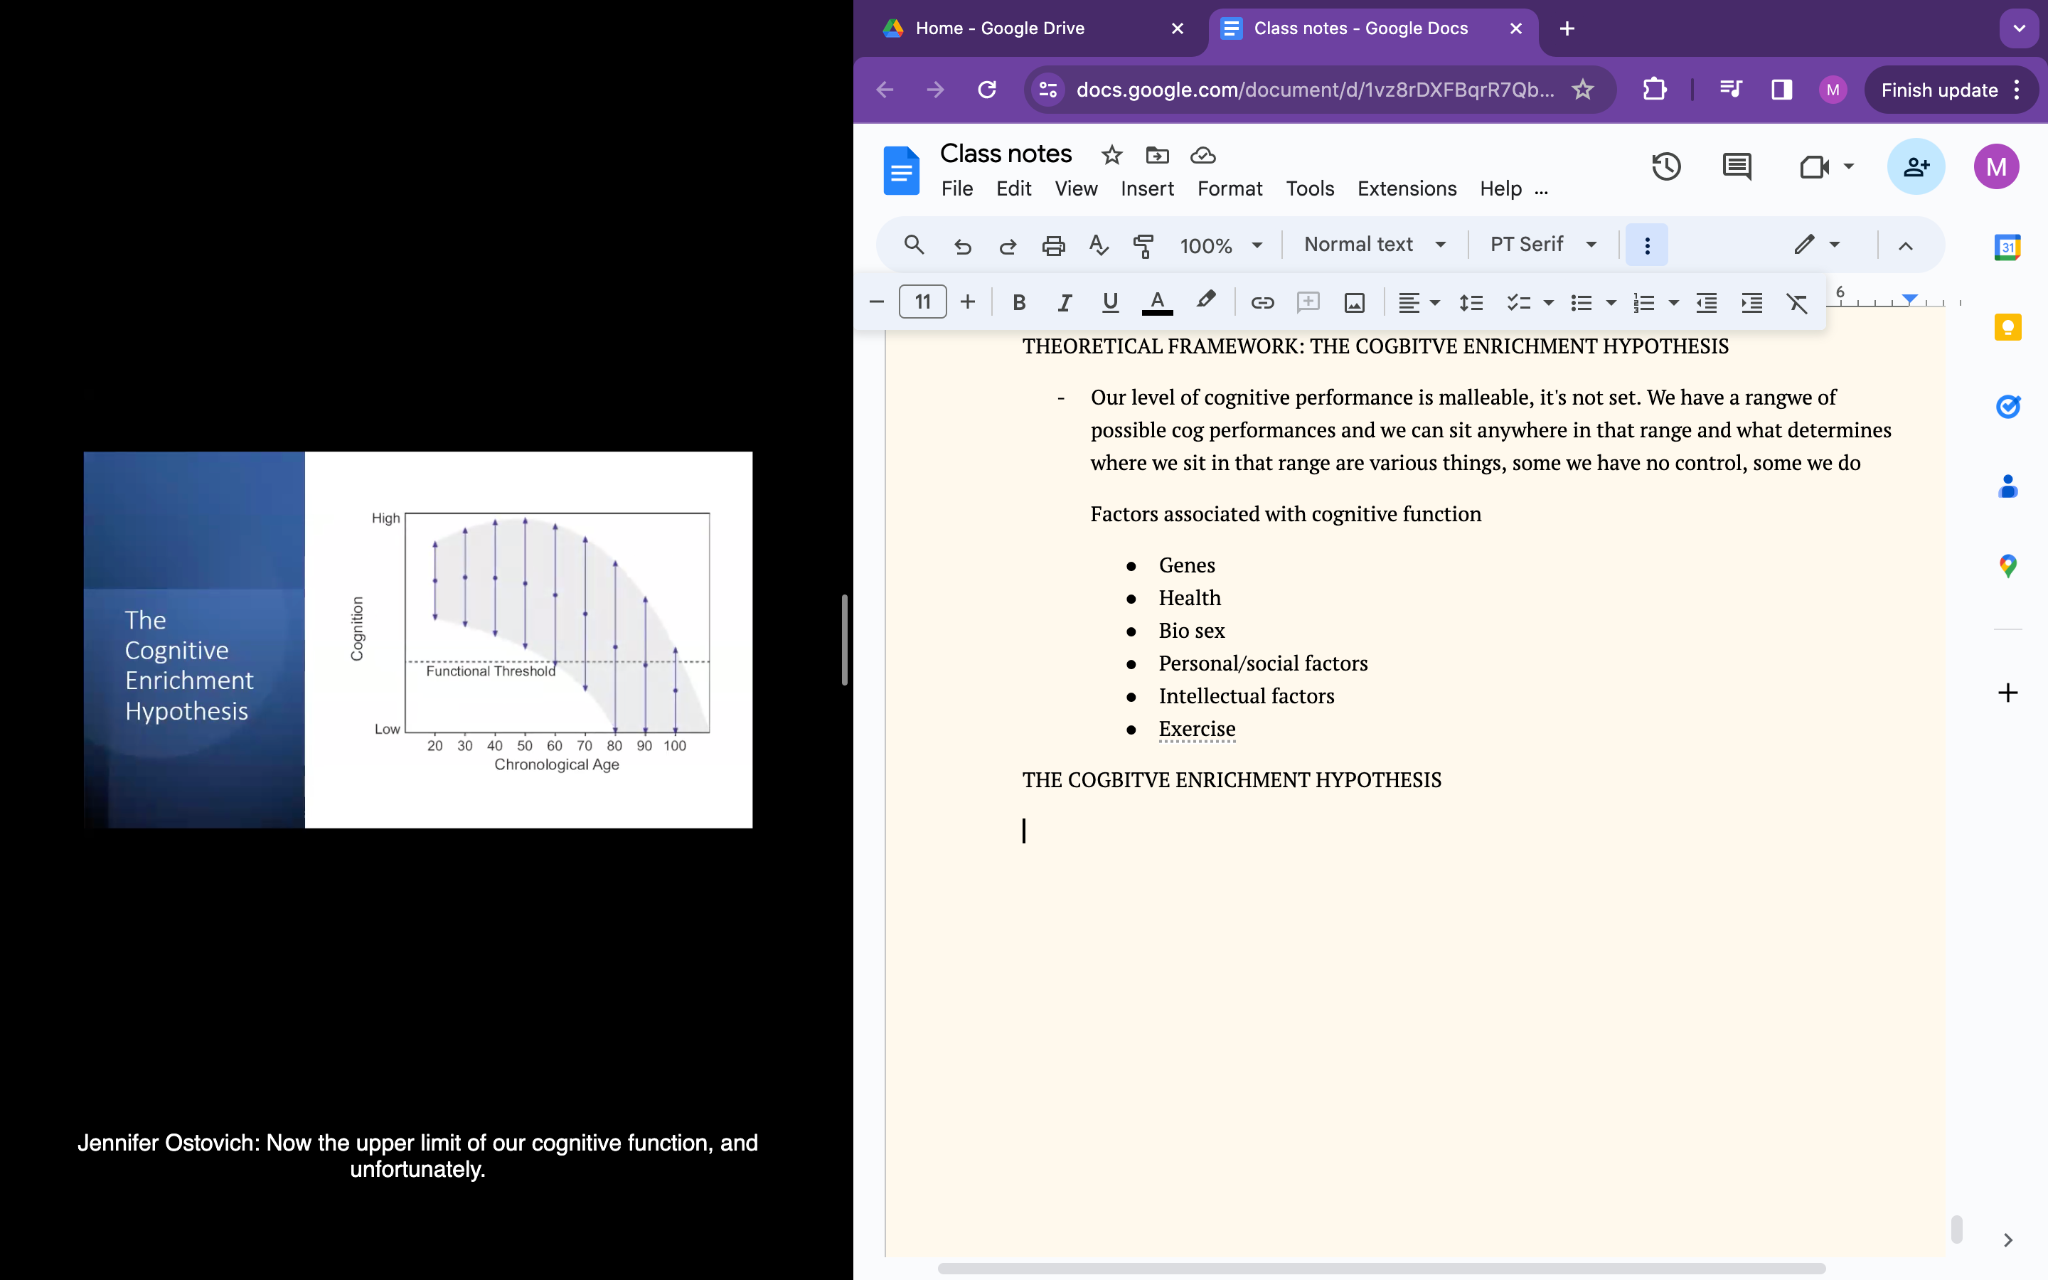
Task: Expand the PT Serif font dropdown
Action: [1543, 244]
